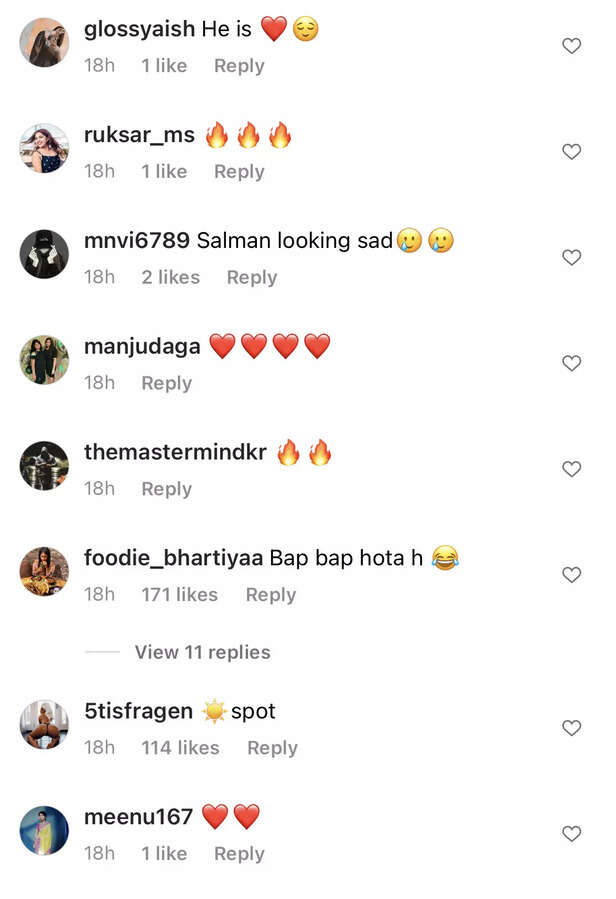Like glossyaish's comment using the heart icon
The width and height of the screenshot is (616, 899).
tap(571, 46)
